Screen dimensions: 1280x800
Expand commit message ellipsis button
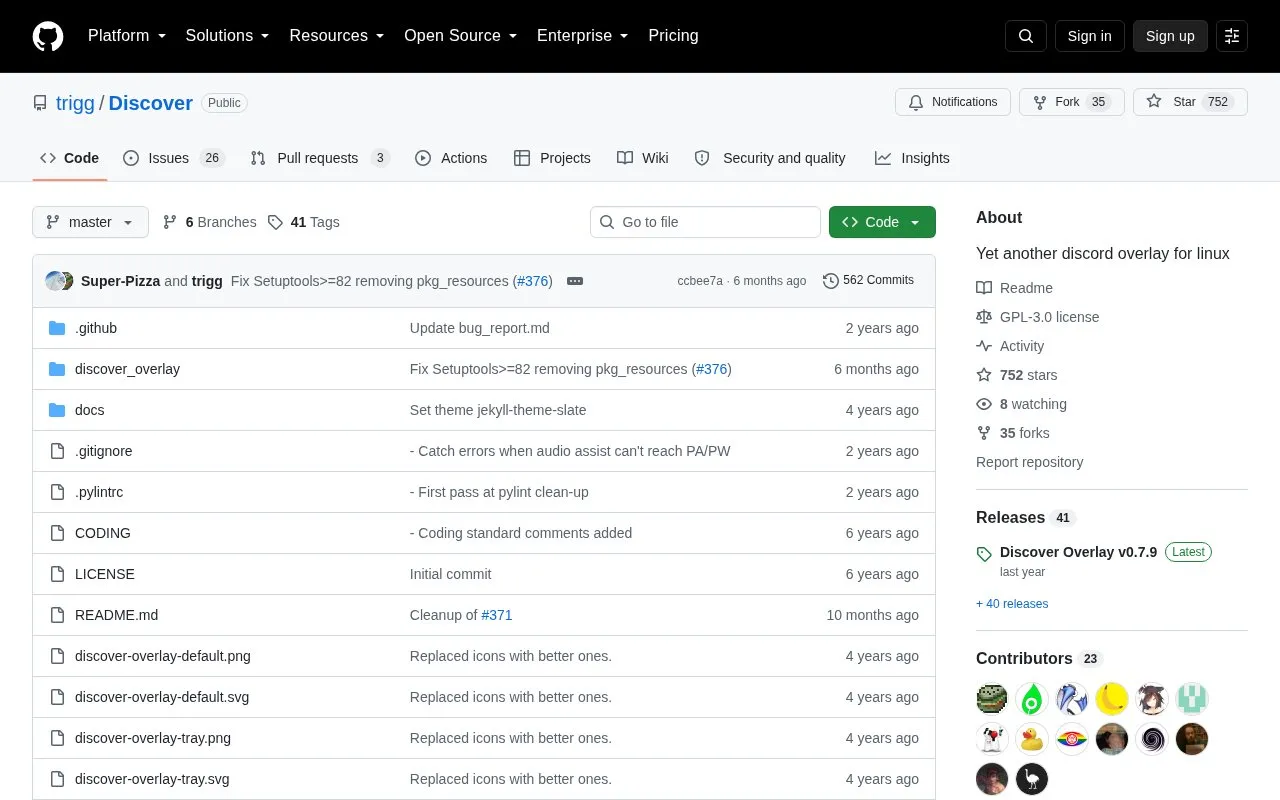tap(575, 281)
